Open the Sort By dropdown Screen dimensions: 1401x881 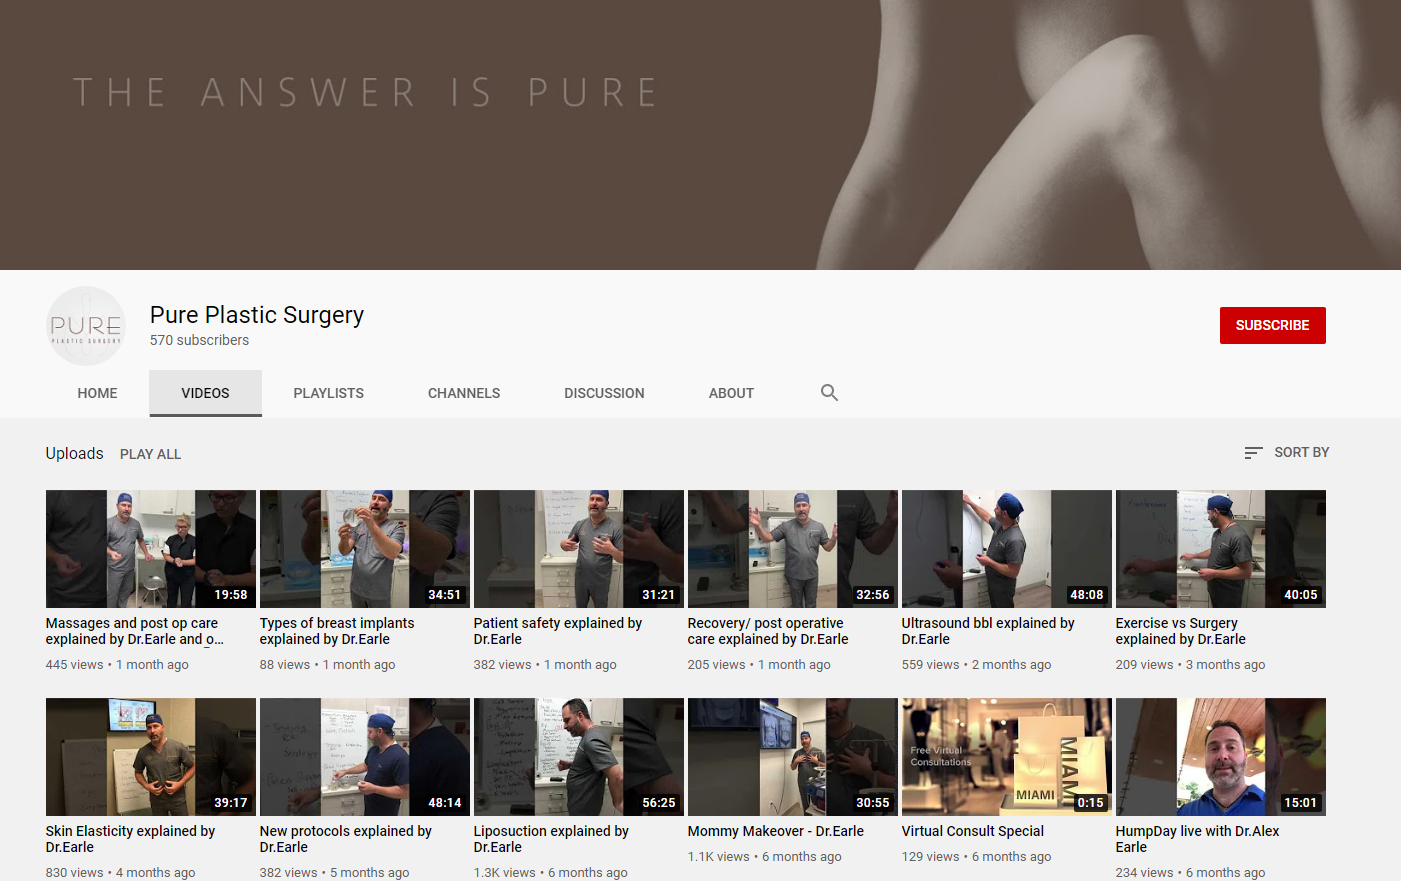(1286, 453)
